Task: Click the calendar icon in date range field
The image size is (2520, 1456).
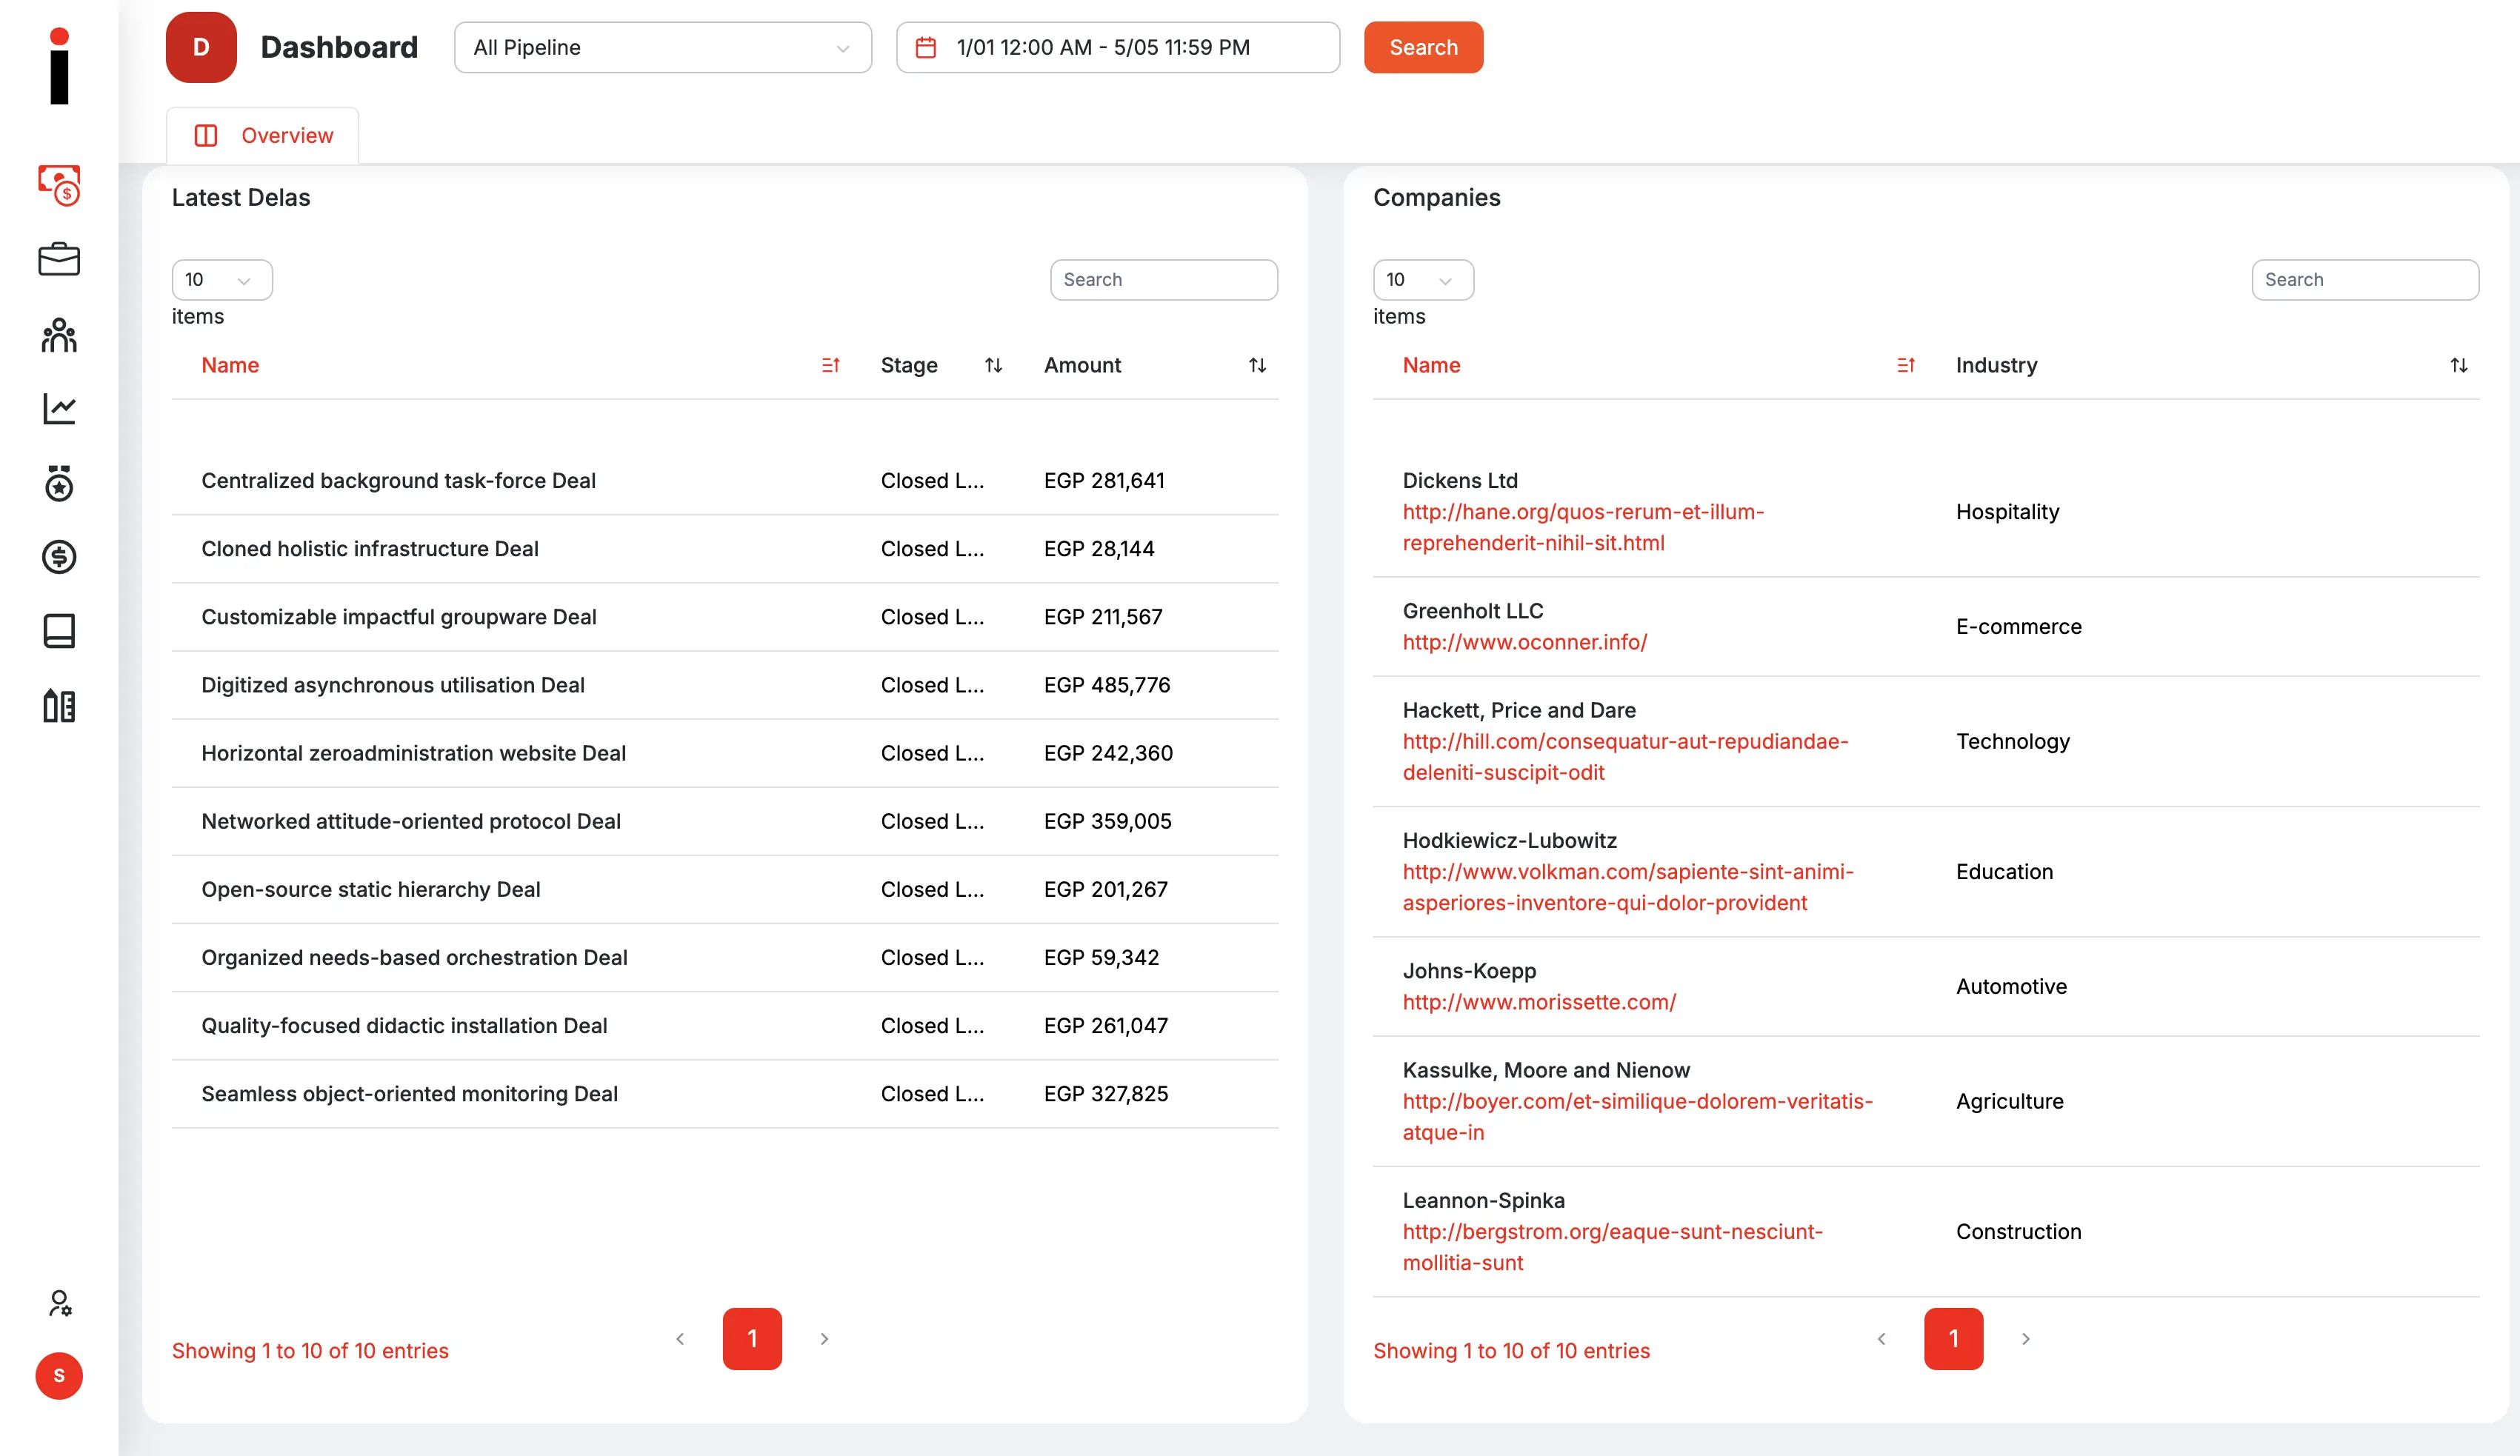Action: click(x=926, y=47)
